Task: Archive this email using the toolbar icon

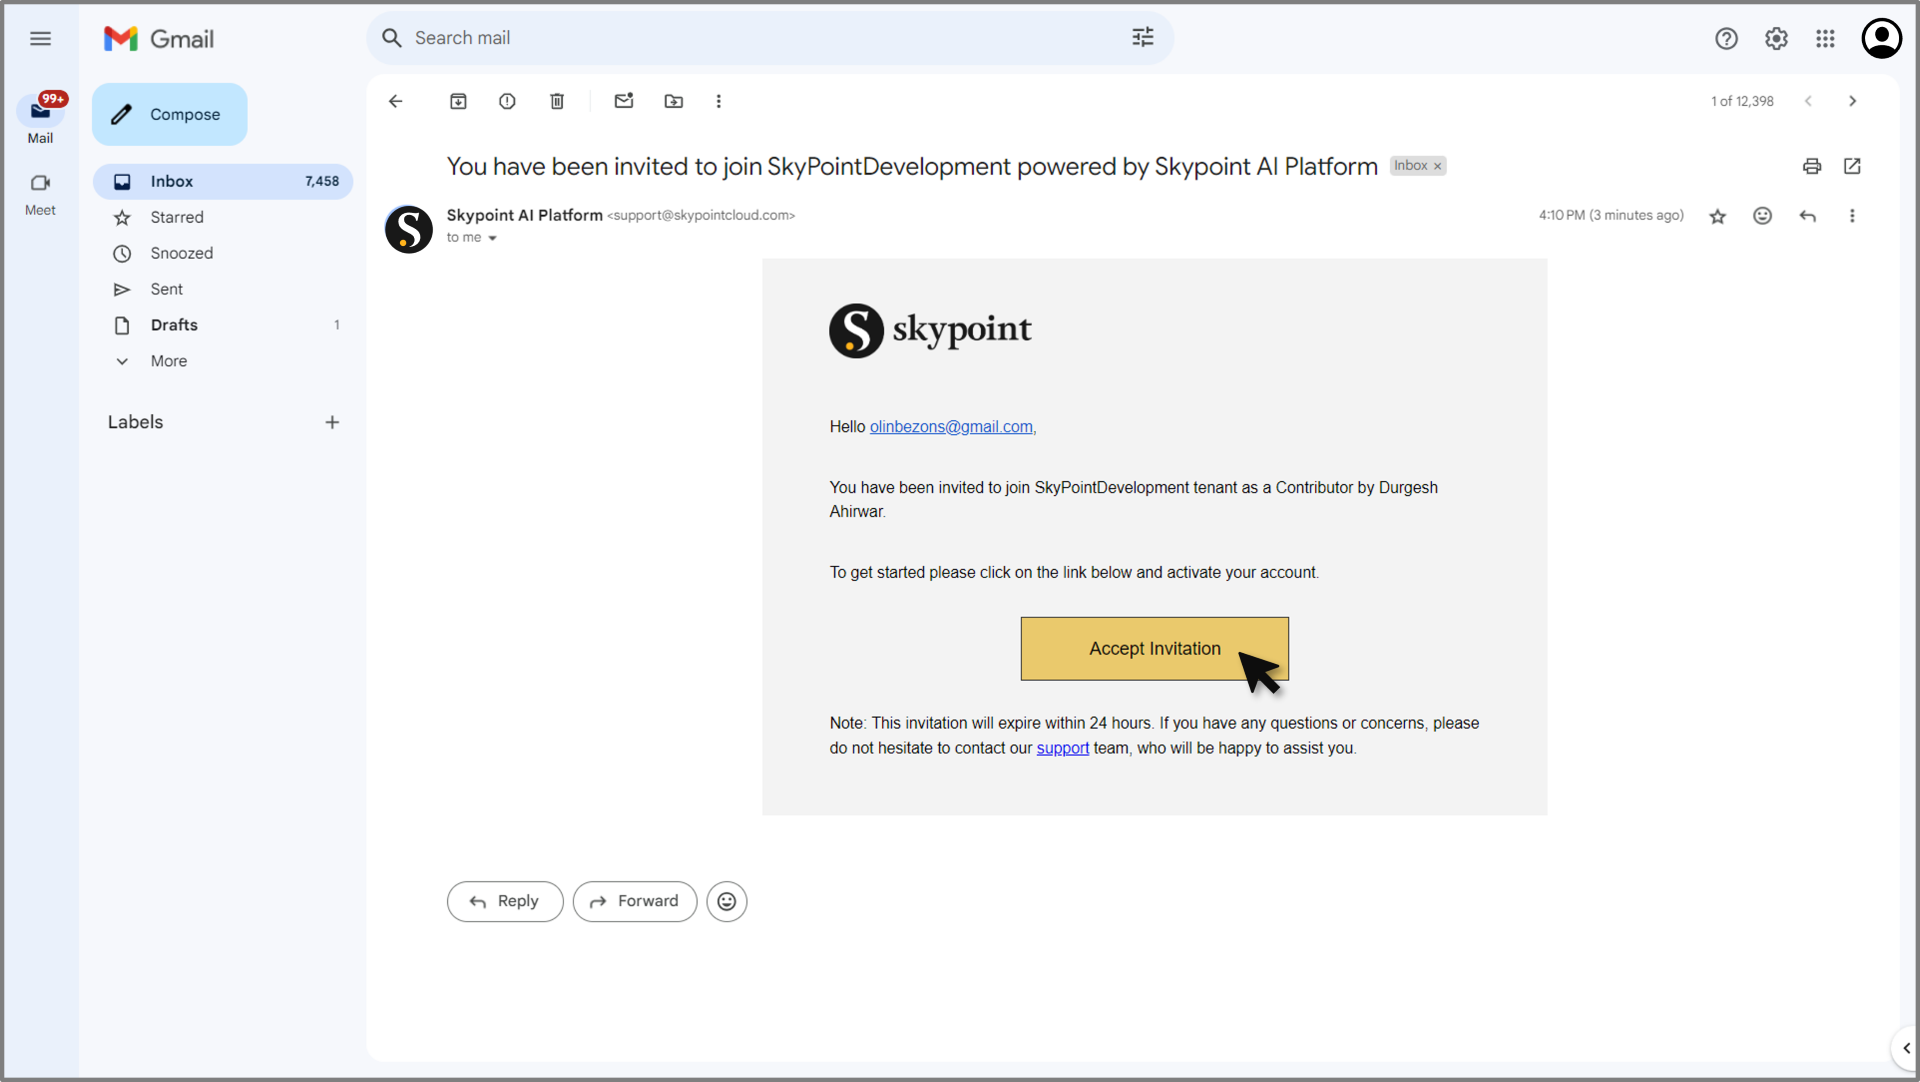Action: [458, 101]
